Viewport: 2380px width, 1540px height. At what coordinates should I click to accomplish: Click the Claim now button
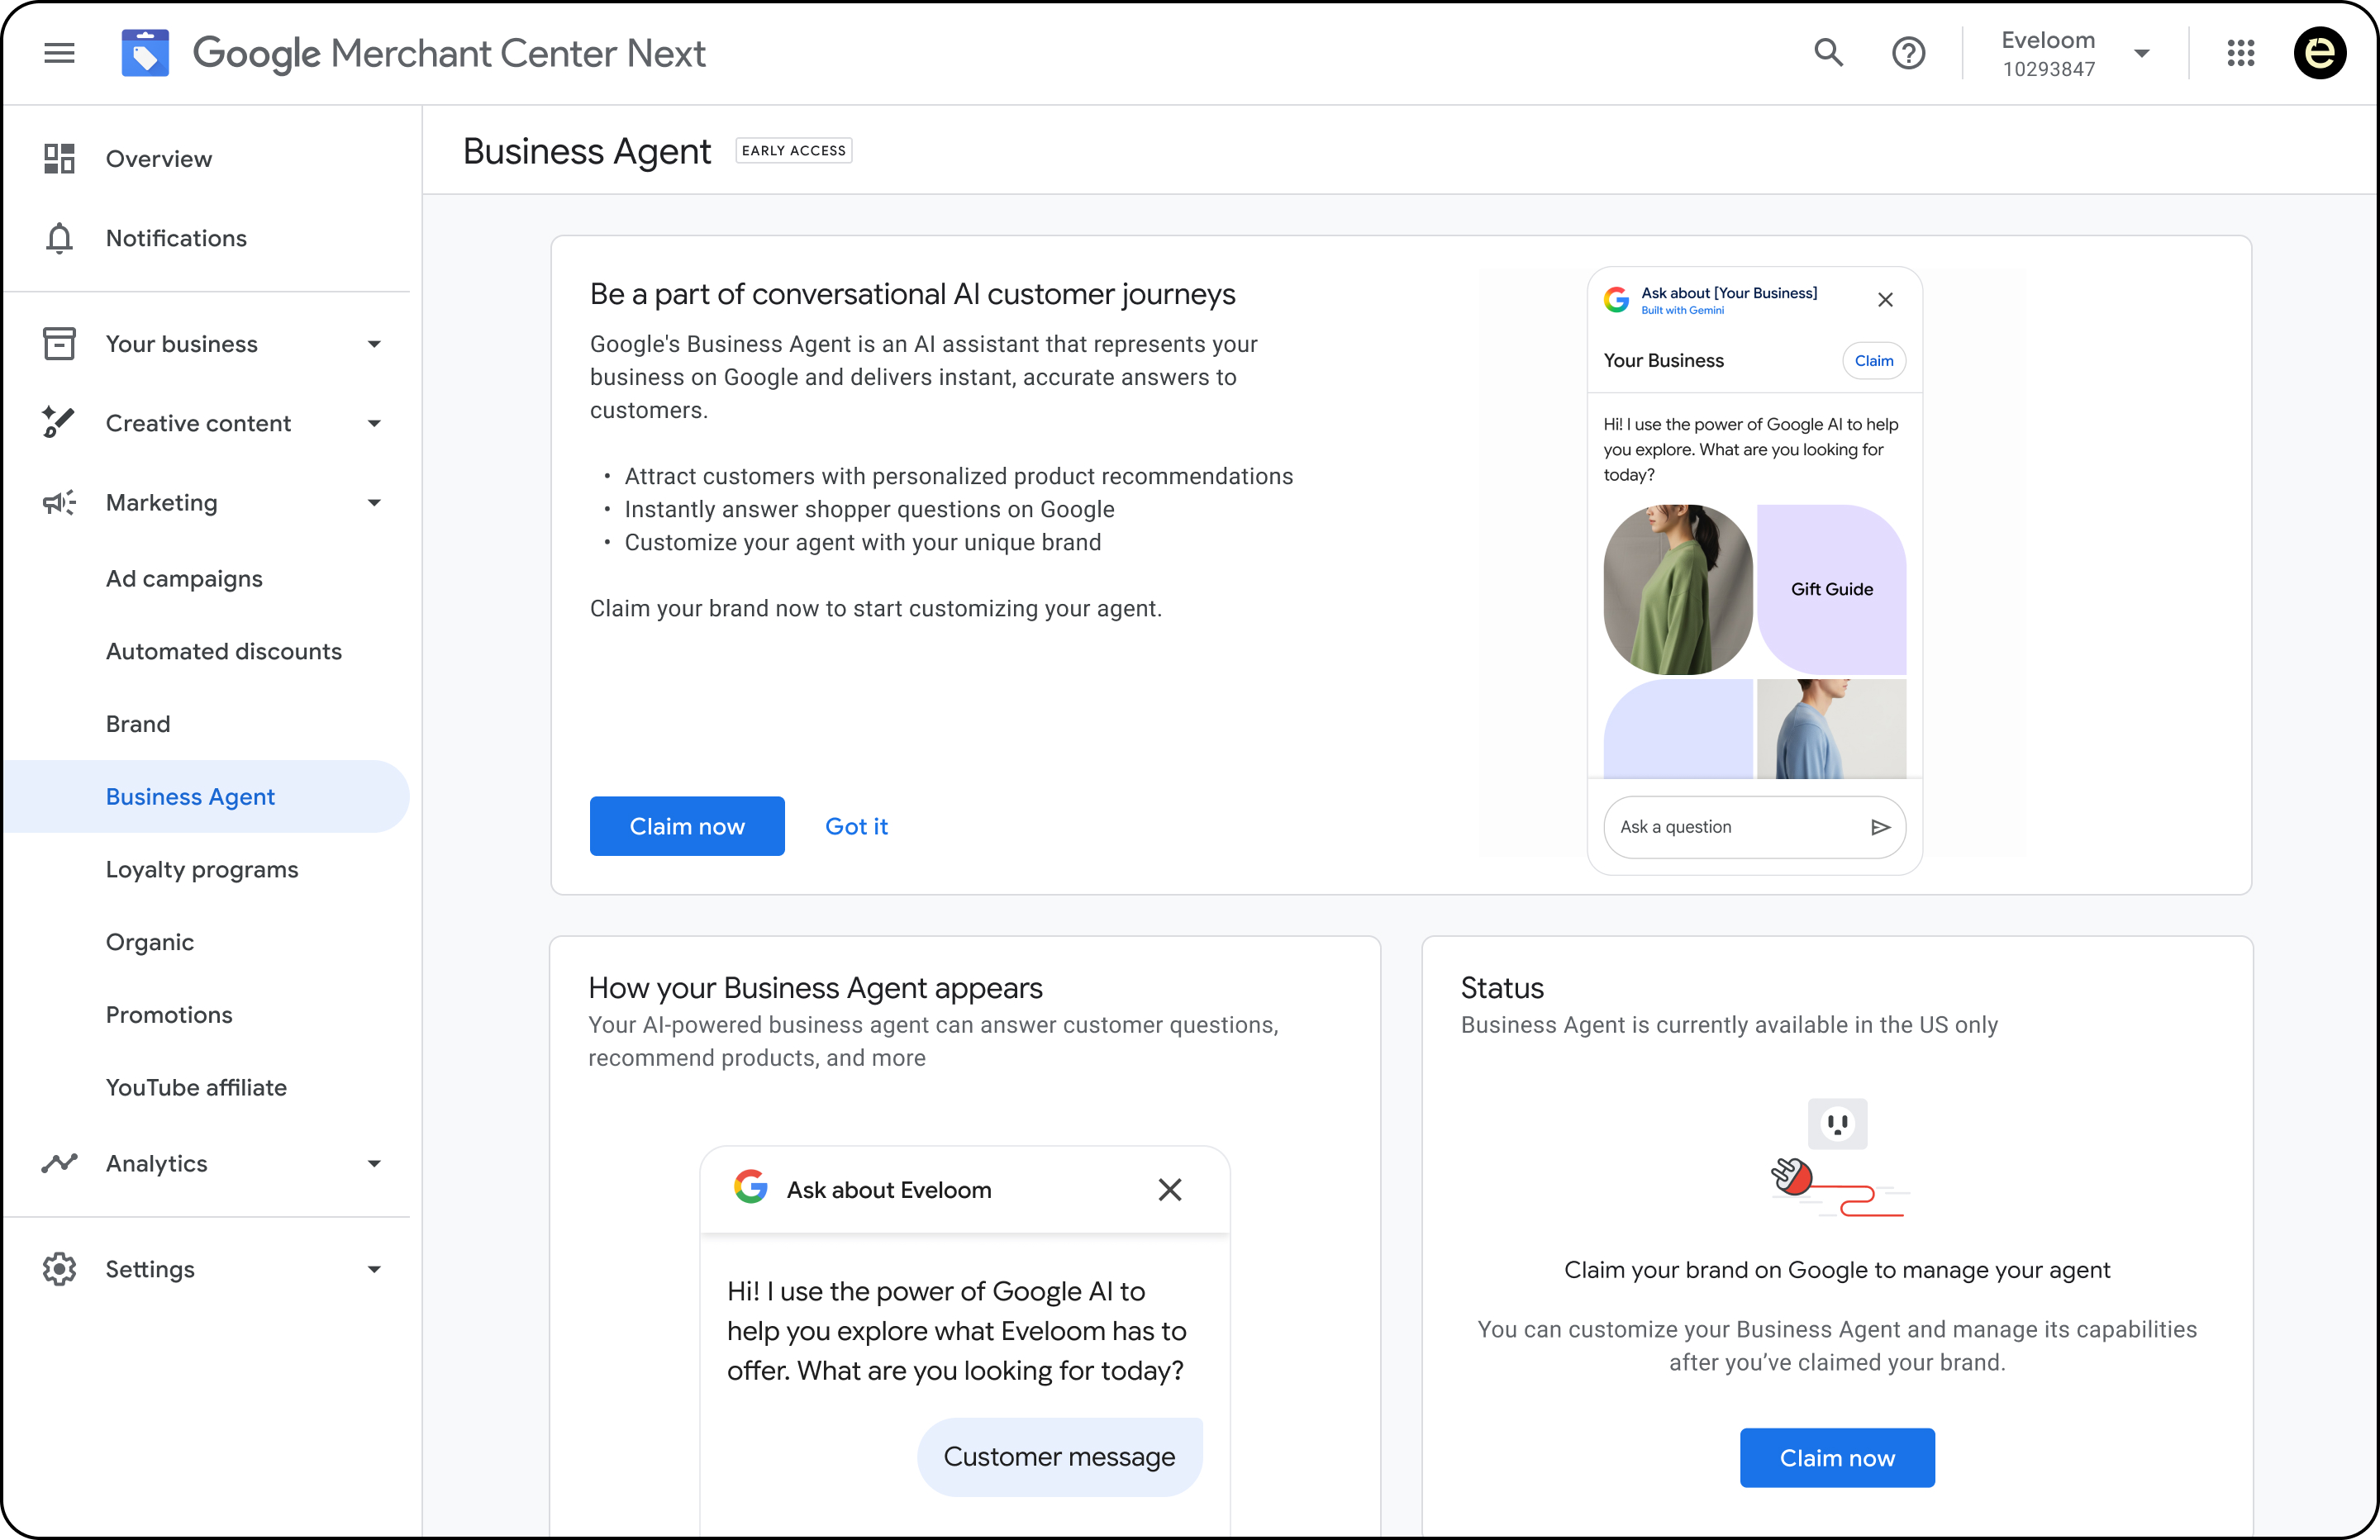point(687,826)
